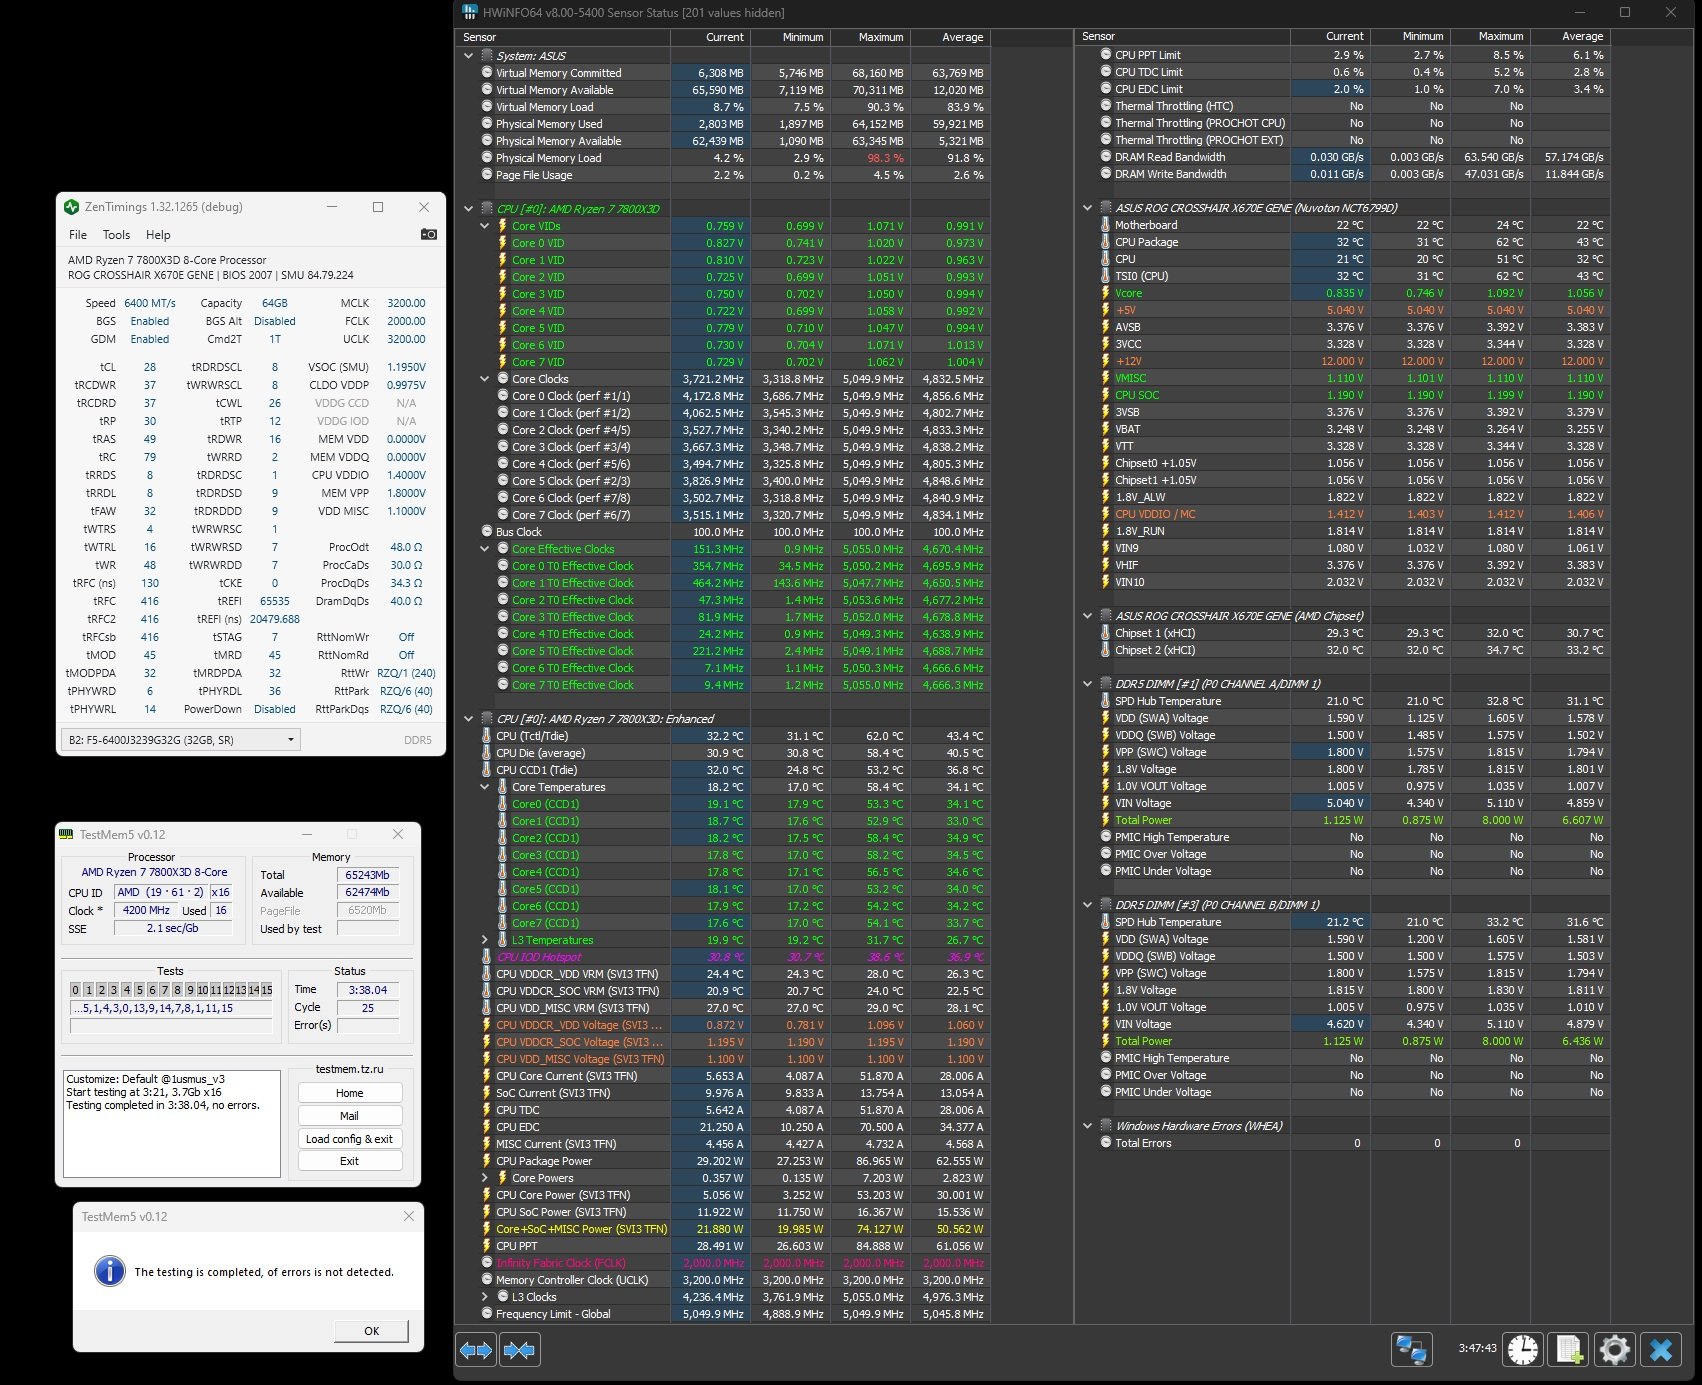Click the chip icon beside System: ASUS
The height and width of the screenshot is (1385, 1702).
[x=487, y=56]
